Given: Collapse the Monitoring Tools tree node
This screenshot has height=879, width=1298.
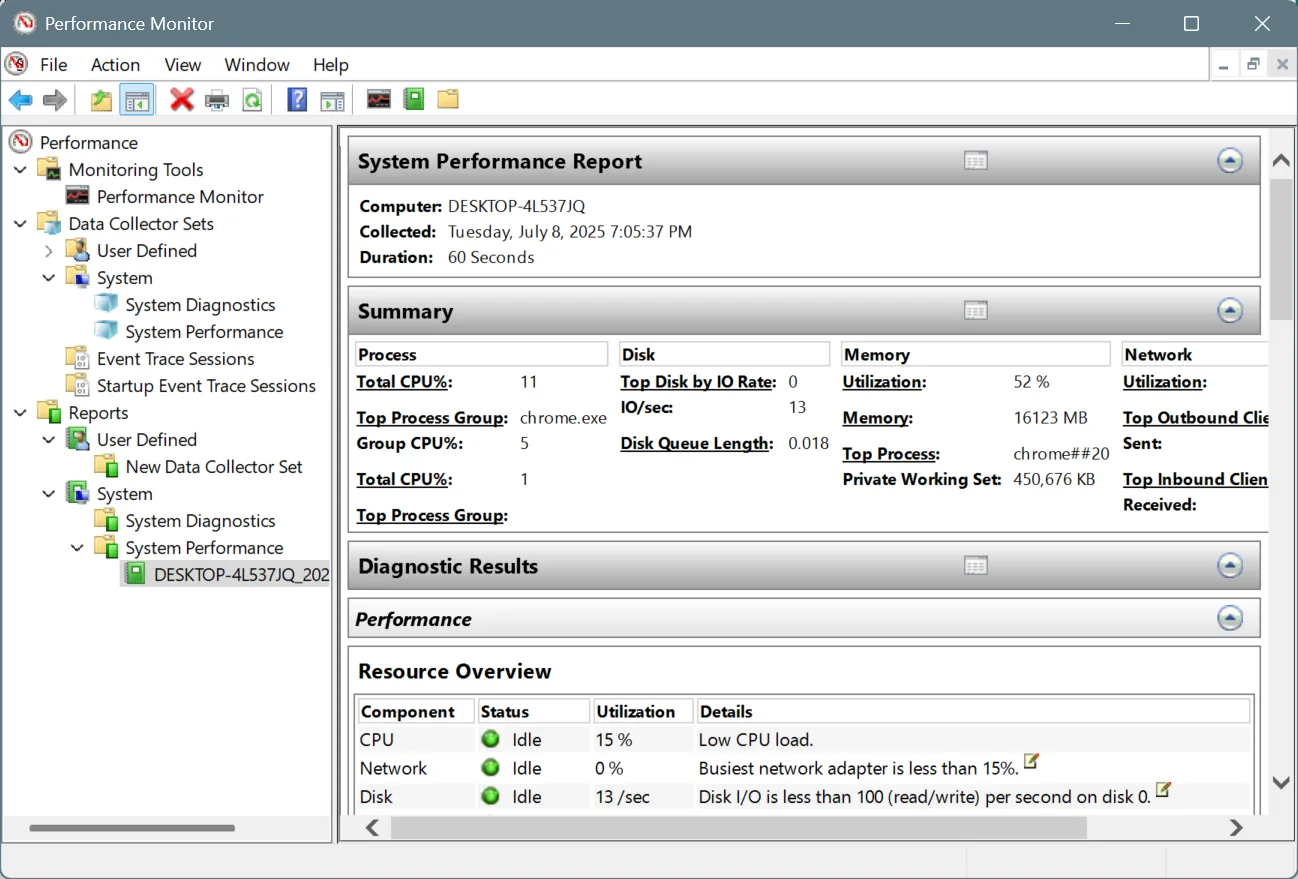Looking at the screenshot, I should [20, 170].
